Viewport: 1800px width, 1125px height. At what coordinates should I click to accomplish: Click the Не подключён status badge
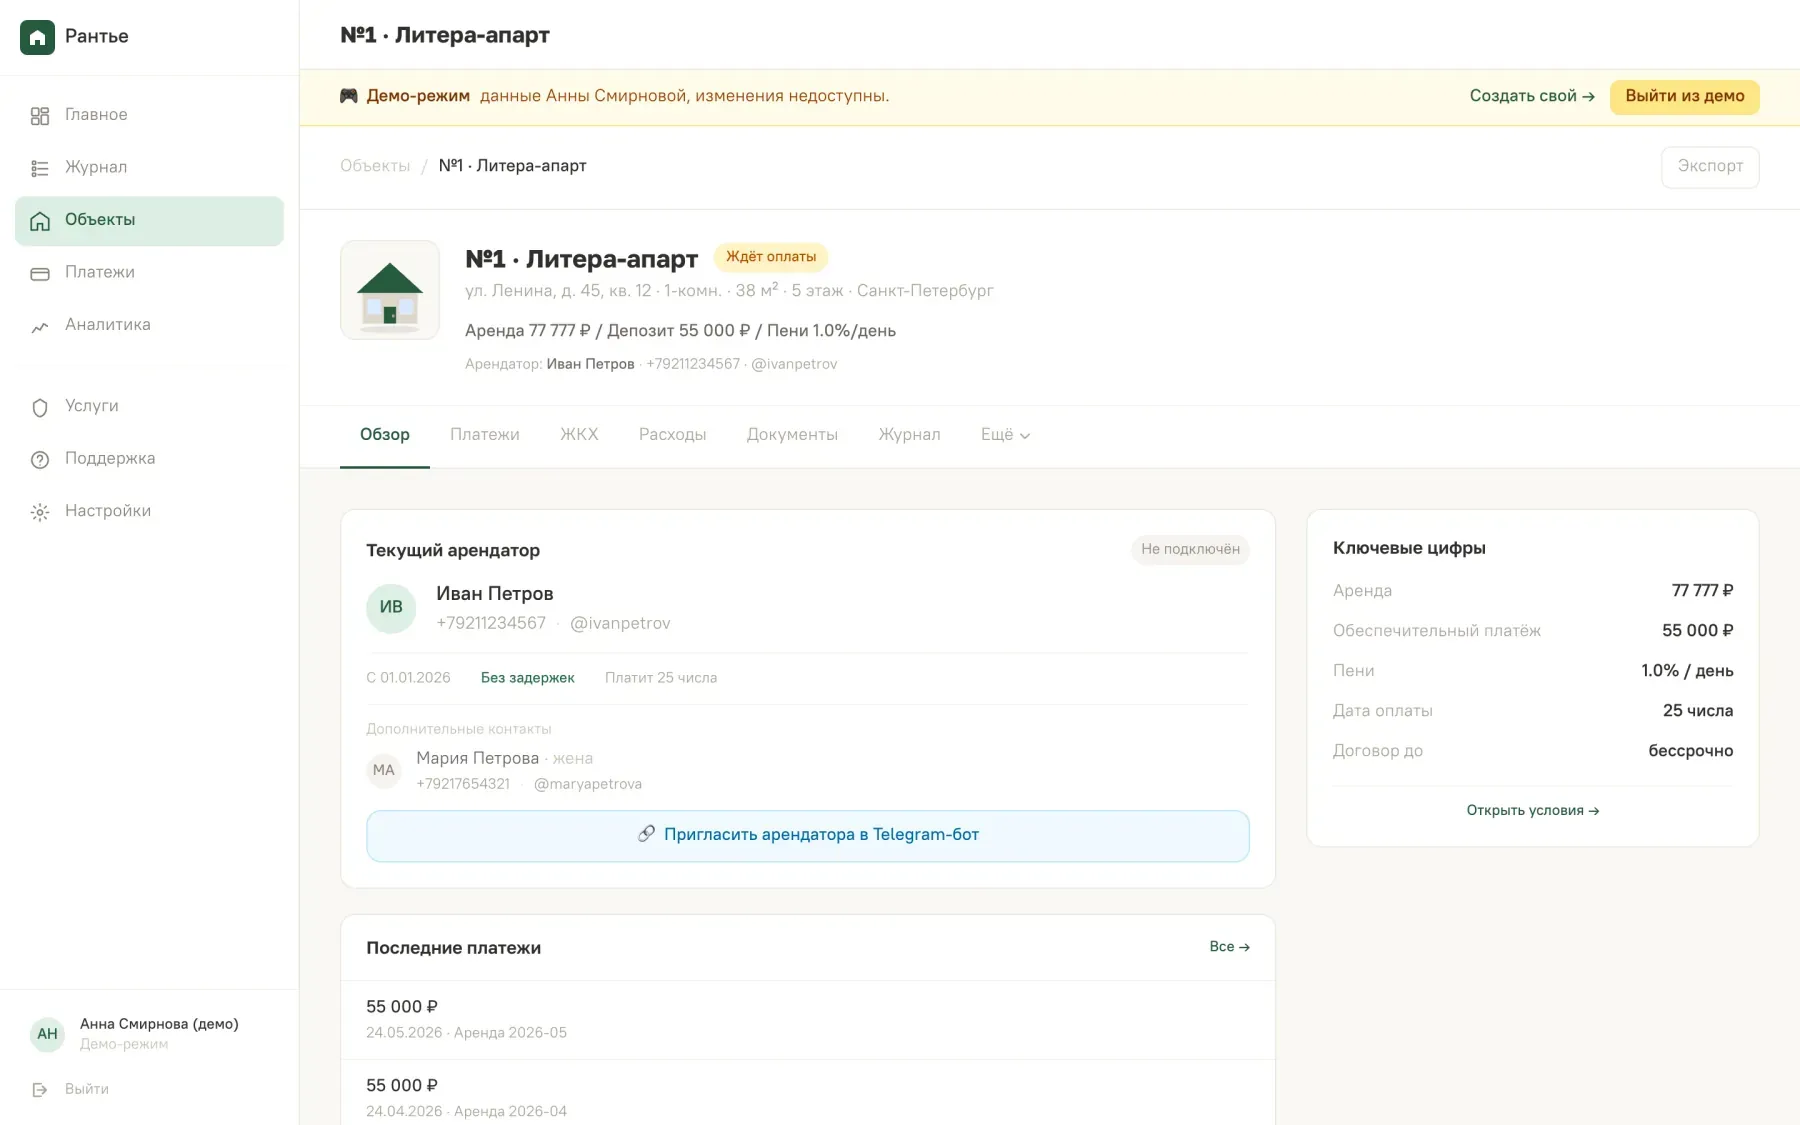click(1190, 549)
